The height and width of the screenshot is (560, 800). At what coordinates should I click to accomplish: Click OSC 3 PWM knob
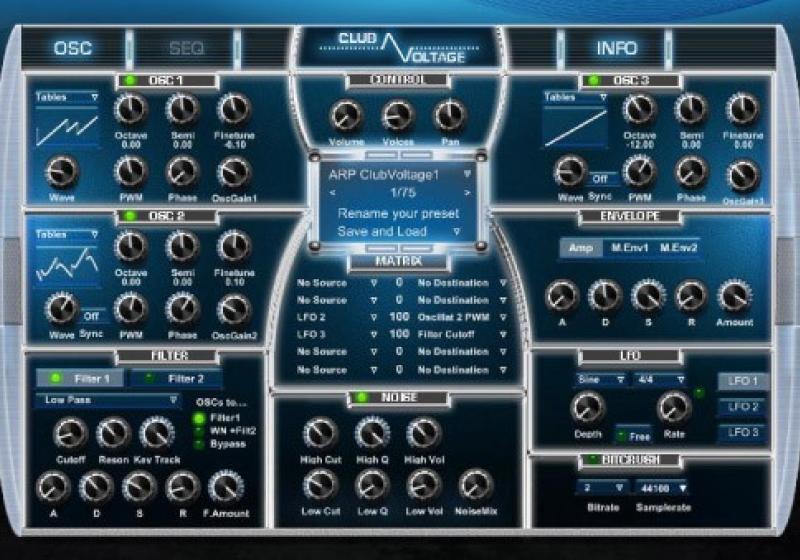[x=640, y=172]
